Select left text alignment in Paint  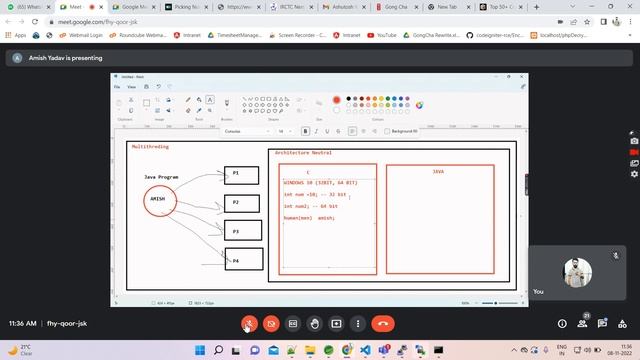click(352, 131)
